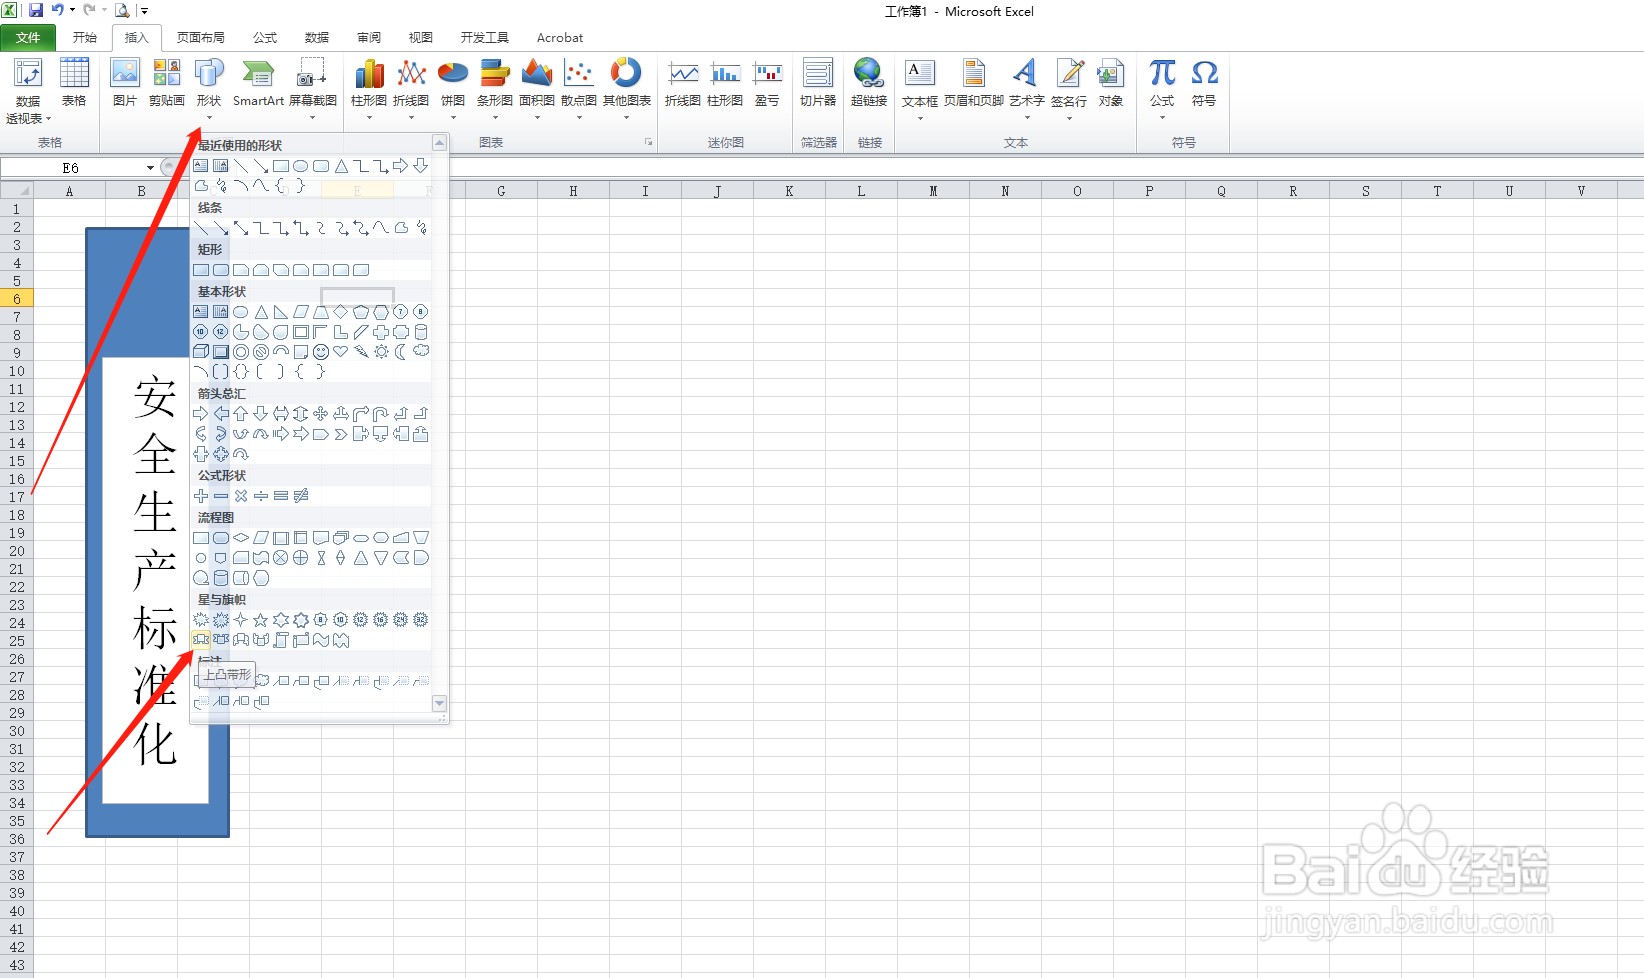Select the crescent moon shape

401,352
